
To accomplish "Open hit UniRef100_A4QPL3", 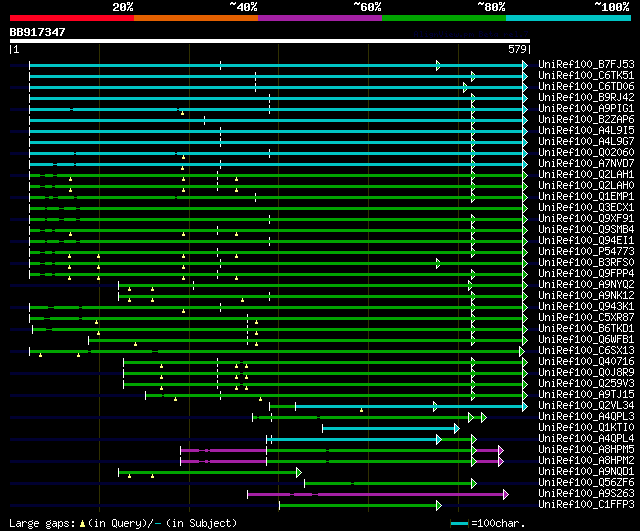I will [586, 417].
